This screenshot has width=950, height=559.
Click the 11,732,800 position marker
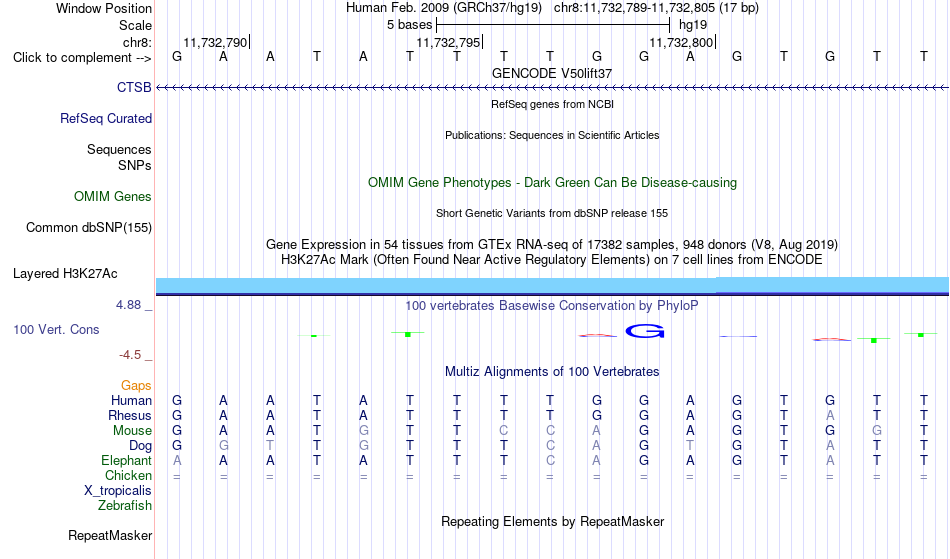pos(681,42)
